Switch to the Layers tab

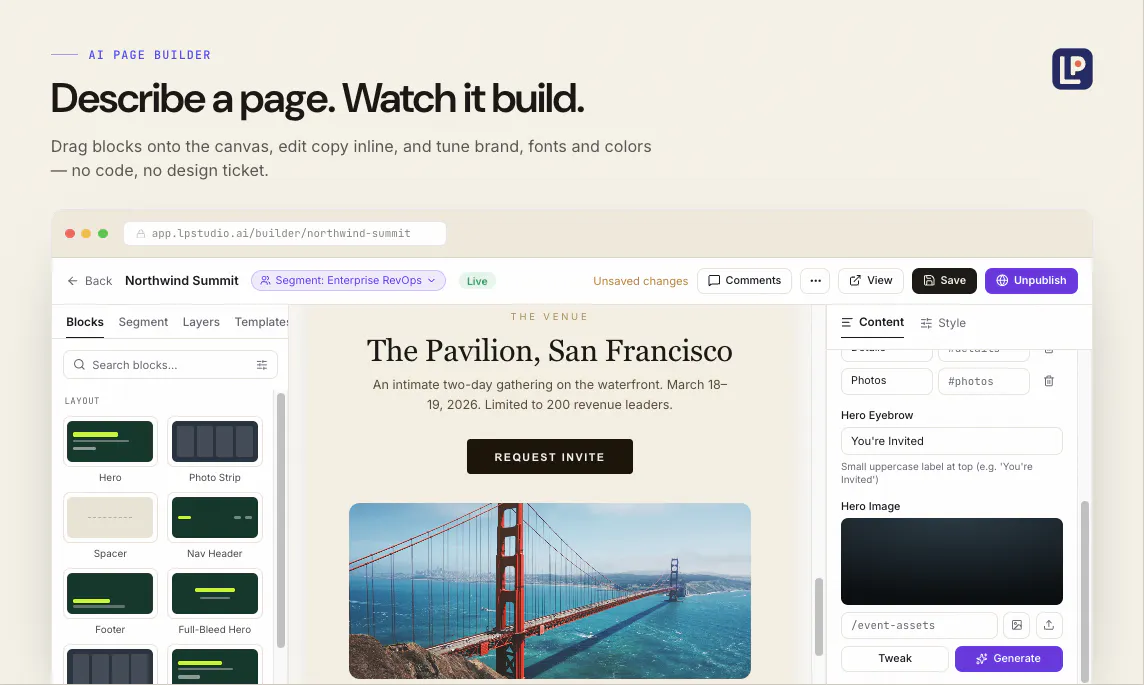click(x=201, y=322)
